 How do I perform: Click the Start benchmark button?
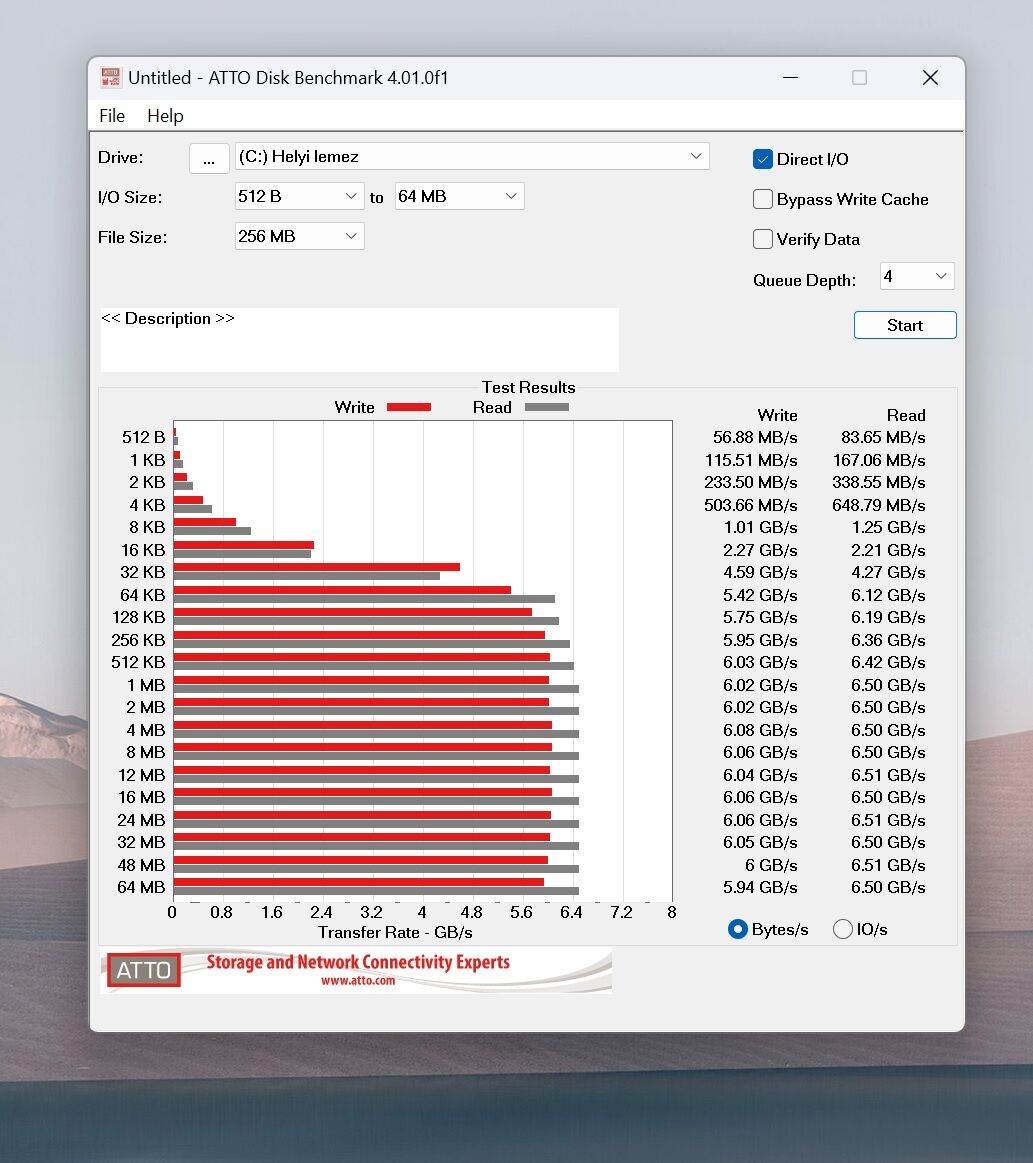[905, 325]
